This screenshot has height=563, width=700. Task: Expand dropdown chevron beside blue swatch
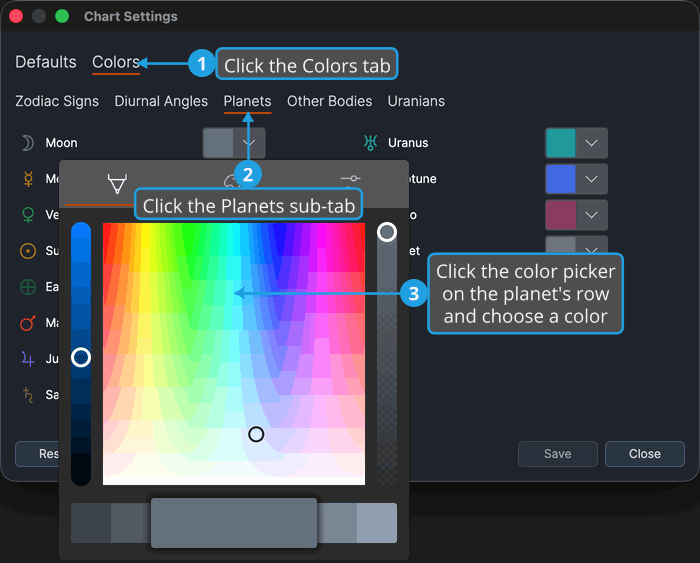[x=592, y=179]
